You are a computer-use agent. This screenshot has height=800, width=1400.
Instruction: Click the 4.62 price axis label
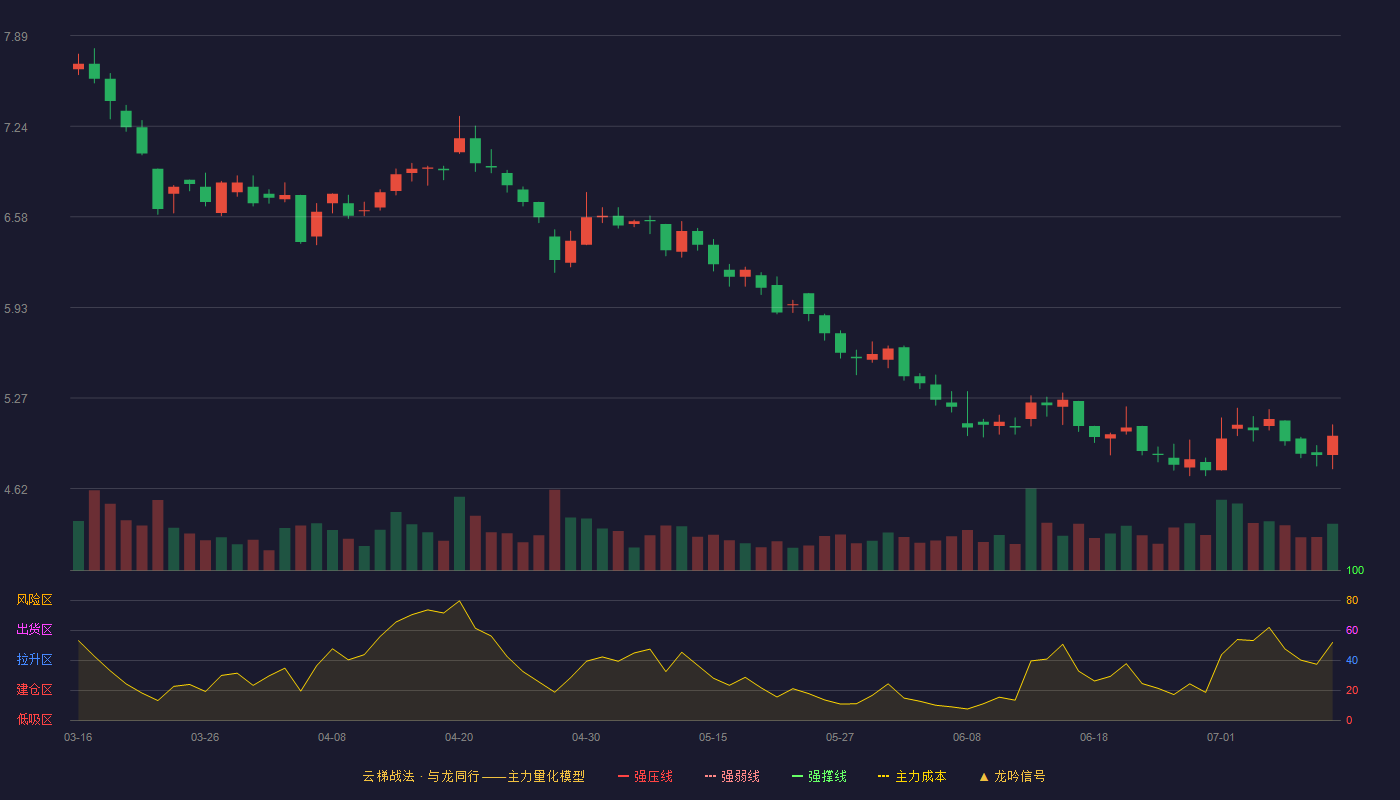(x=16, y=490)
